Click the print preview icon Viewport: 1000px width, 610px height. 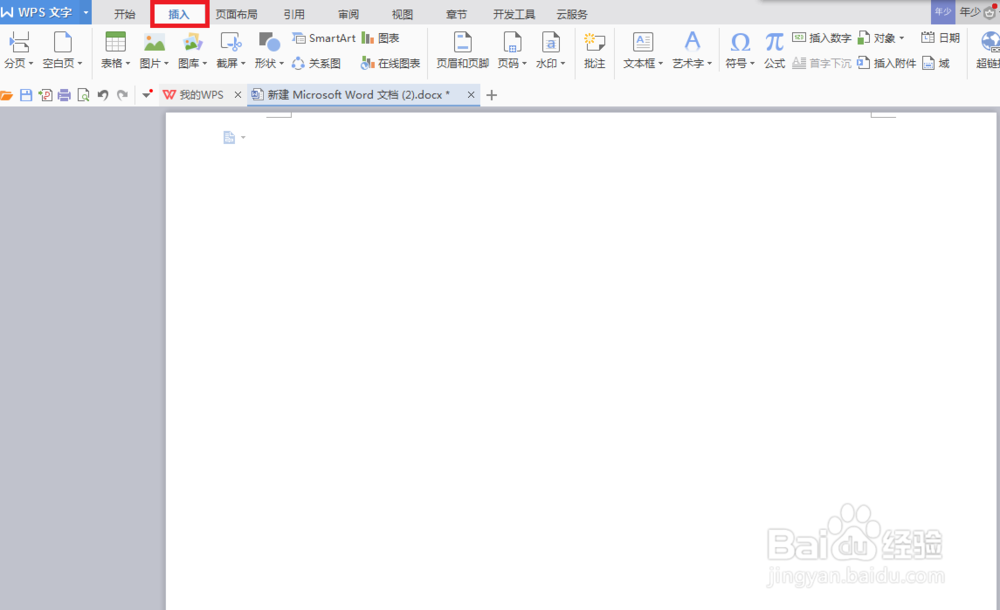point(84,95)
